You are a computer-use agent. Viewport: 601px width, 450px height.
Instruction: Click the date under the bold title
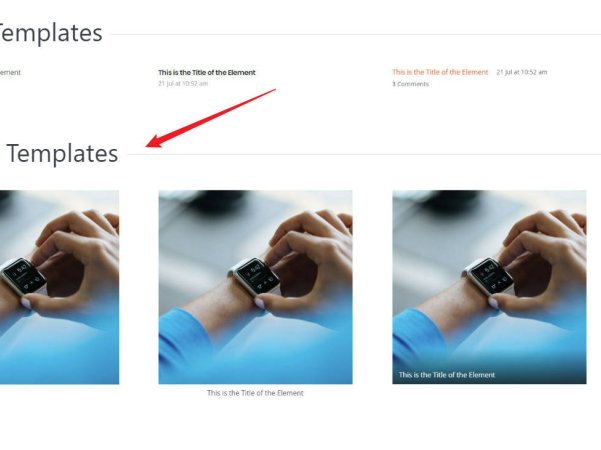183,84
